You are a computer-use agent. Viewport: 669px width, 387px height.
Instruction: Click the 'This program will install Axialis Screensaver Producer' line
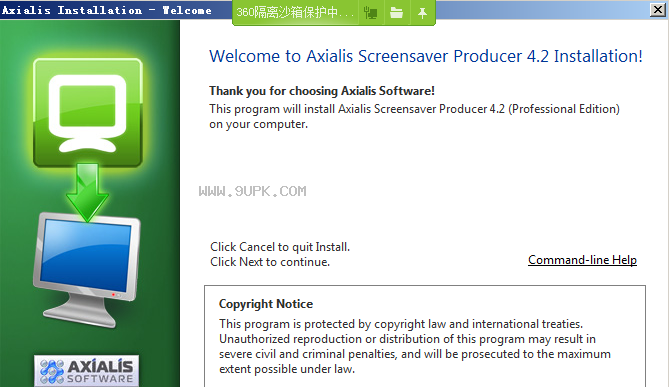tap(414, 109)
